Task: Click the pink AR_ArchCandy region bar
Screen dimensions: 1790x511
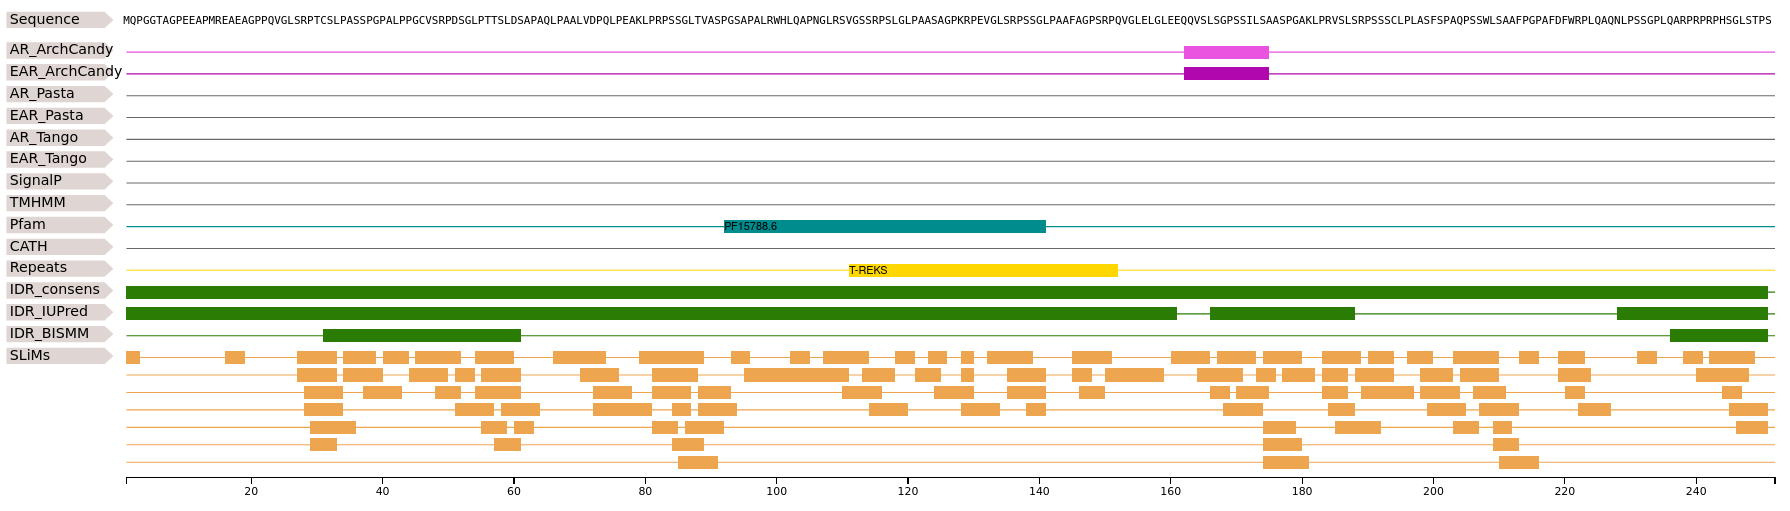Action: tap(1226, 52)
